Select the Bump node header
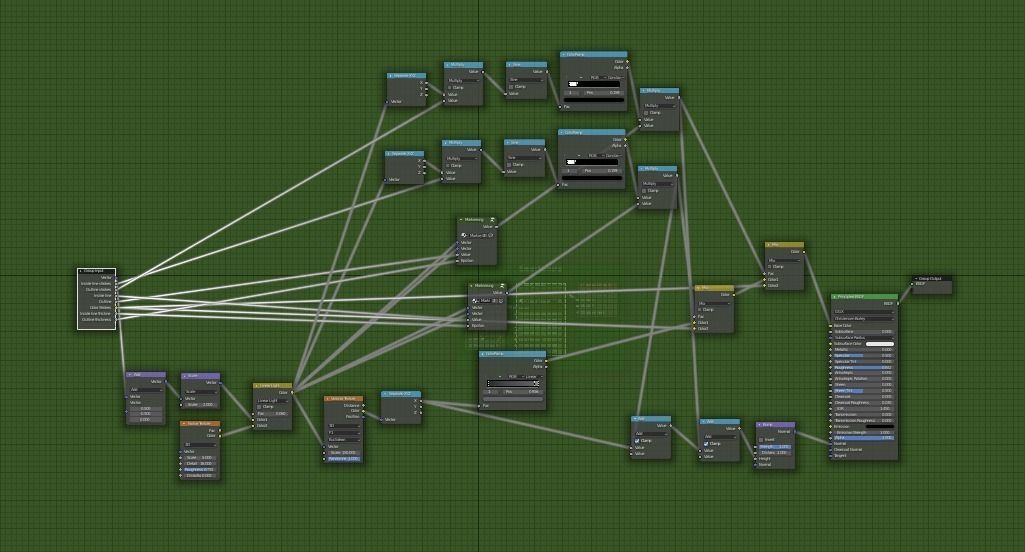1025x552 pixels. point(776,424)
